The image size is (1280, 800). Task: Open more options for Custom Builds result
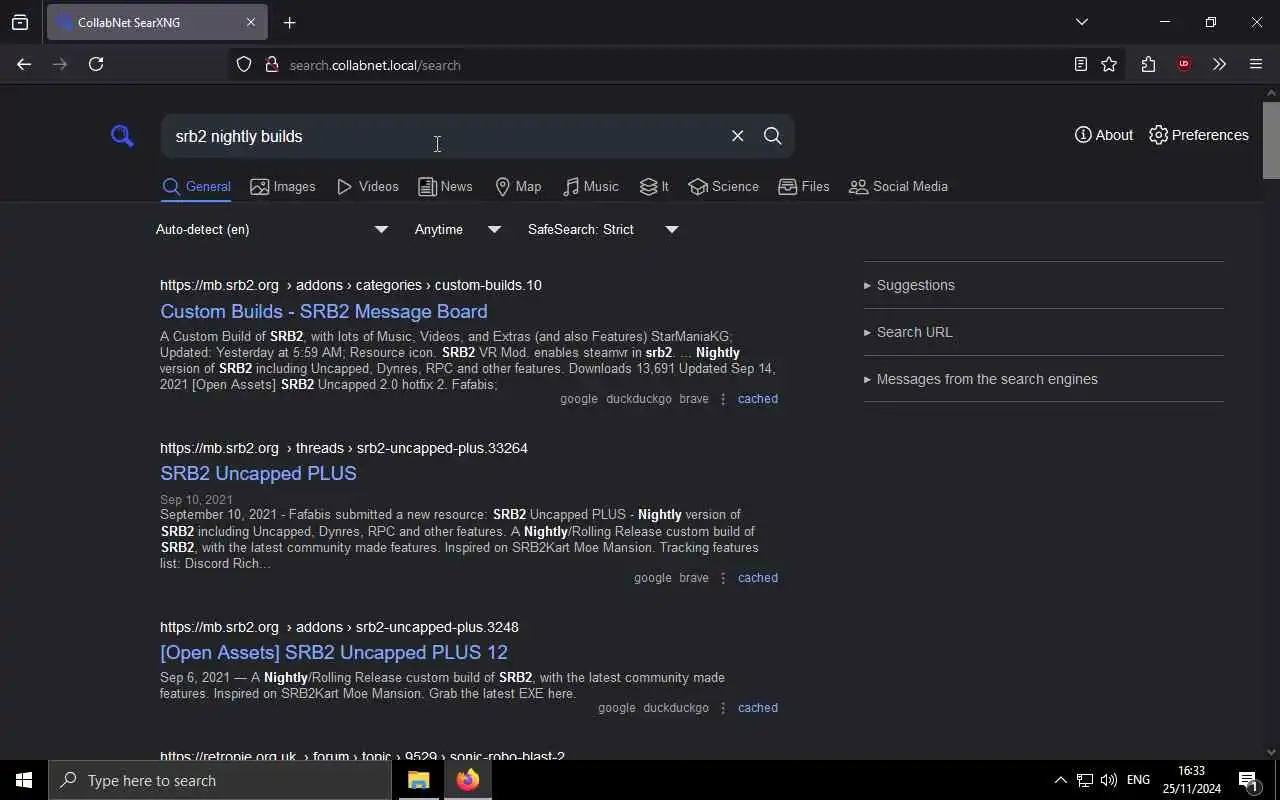723,399
